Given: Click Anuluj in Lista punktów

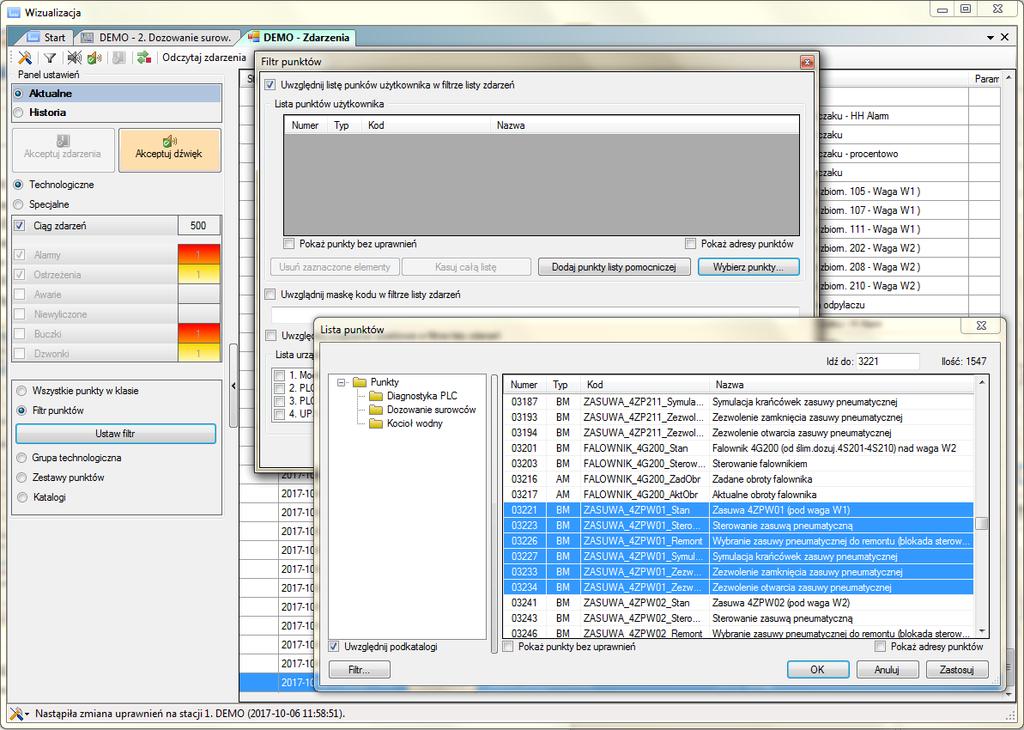Looking at the screenshot, I should [887, 669].
